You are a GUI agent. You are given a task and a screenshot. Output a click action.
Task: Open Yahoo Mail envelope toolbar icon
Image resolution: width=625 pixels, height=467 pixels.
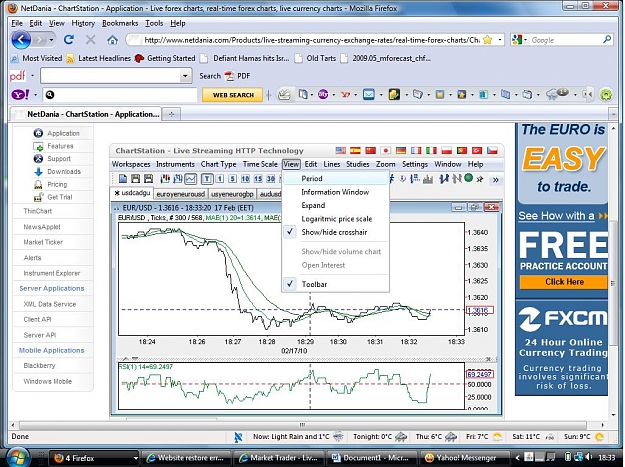click(x=369, y=95)
